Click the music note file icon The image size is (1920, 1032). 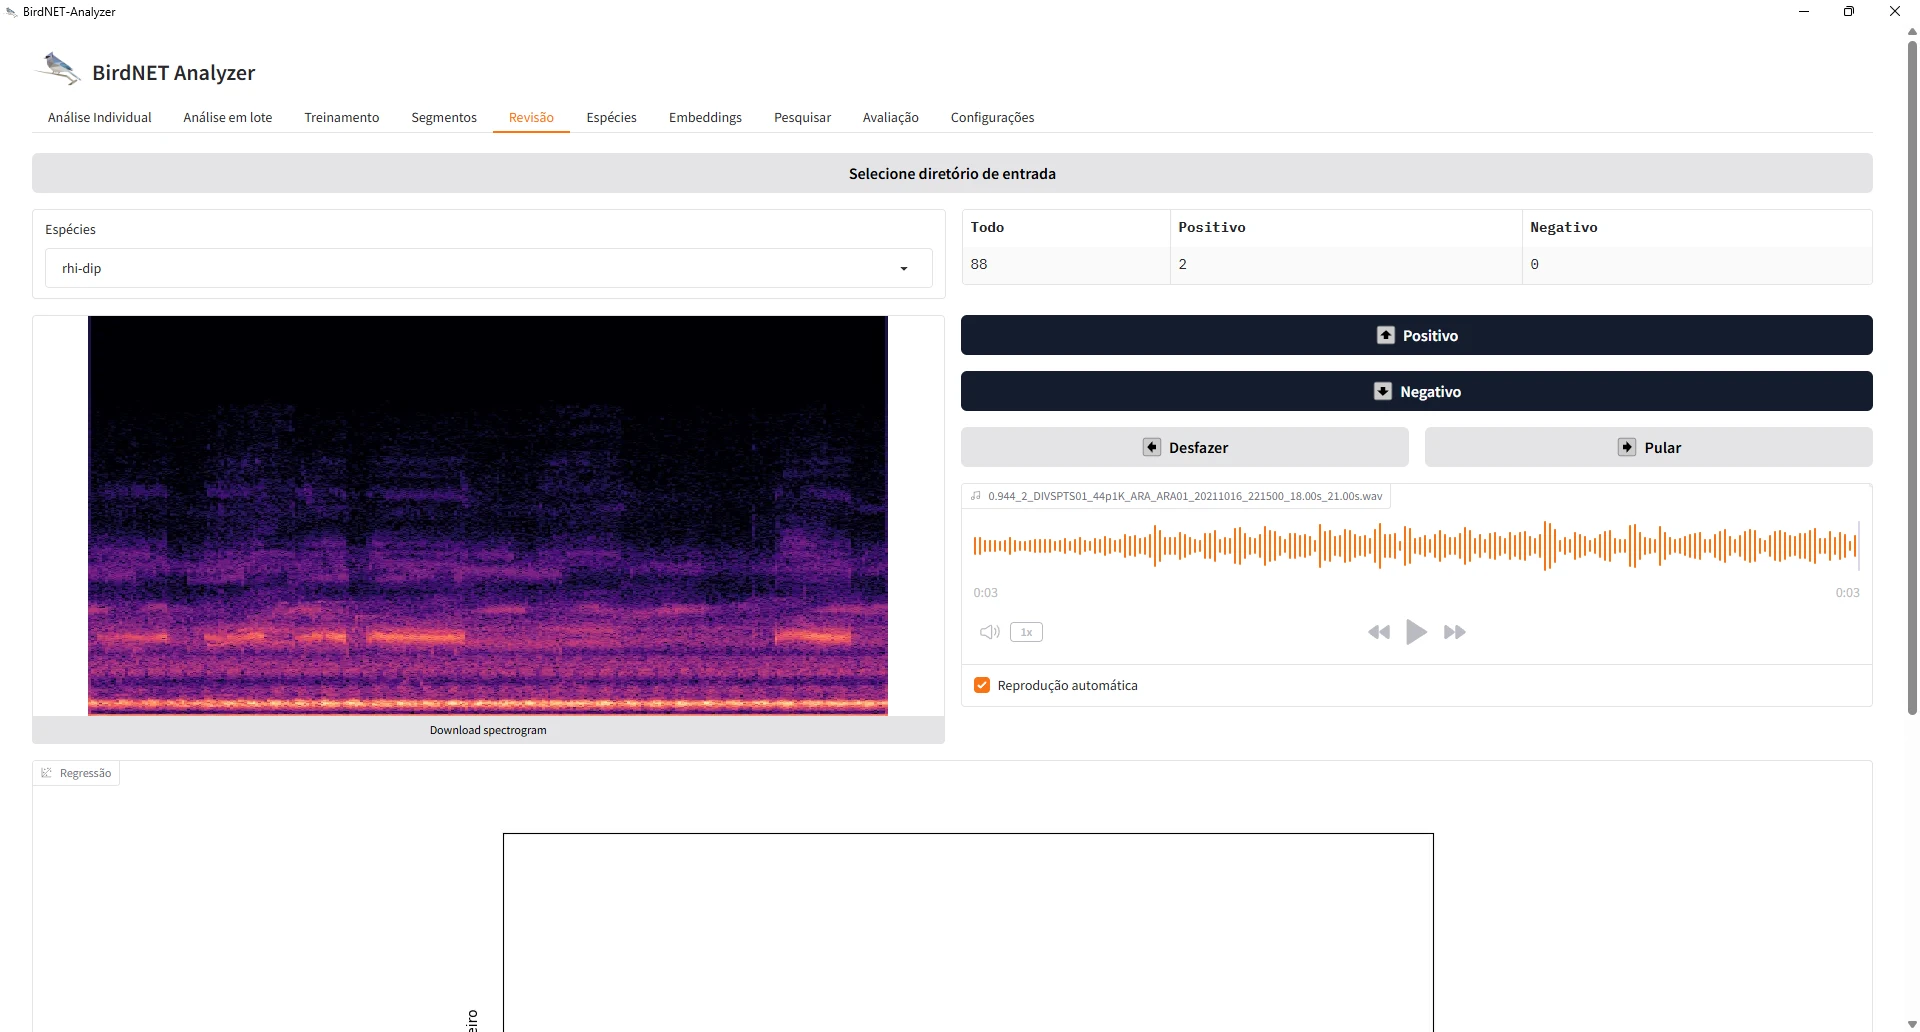point(976,496)
